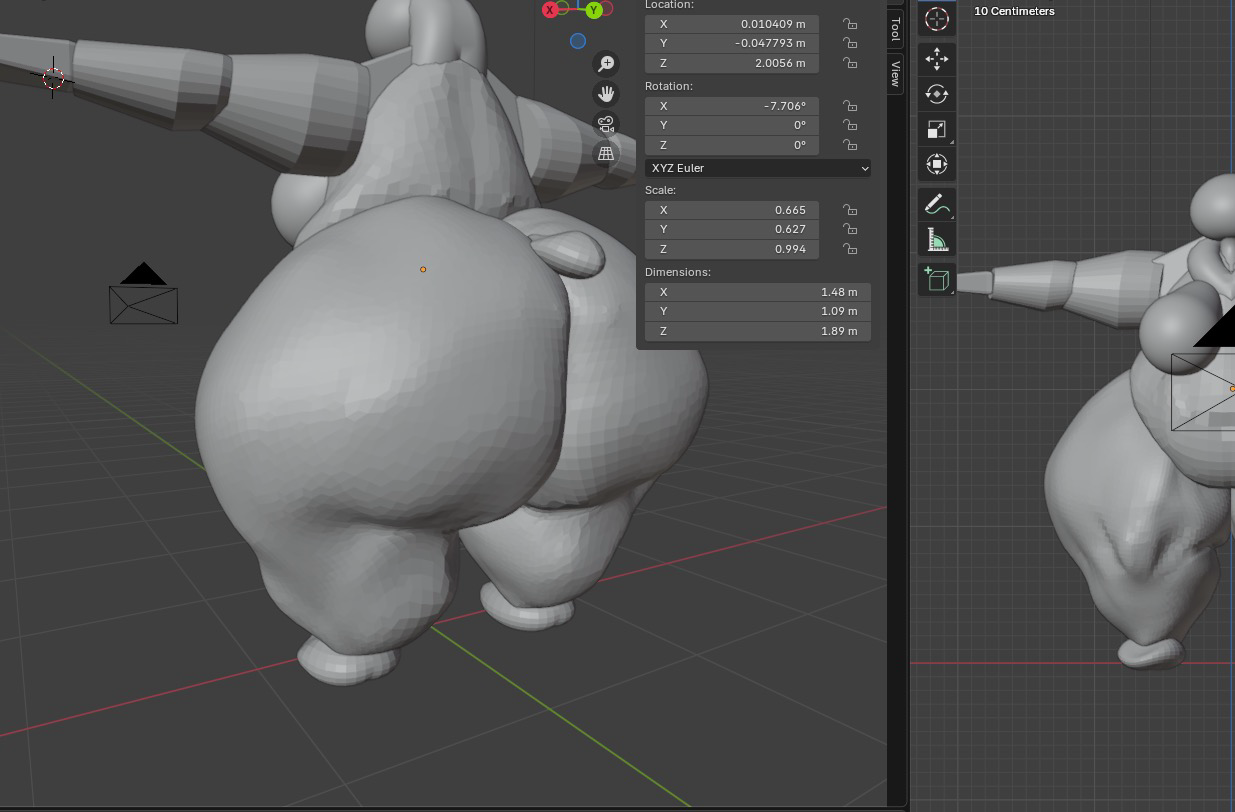
Task: Click the red X axis on the navigation gizmo
Action: pyautogui.click(x=549, y=10)
